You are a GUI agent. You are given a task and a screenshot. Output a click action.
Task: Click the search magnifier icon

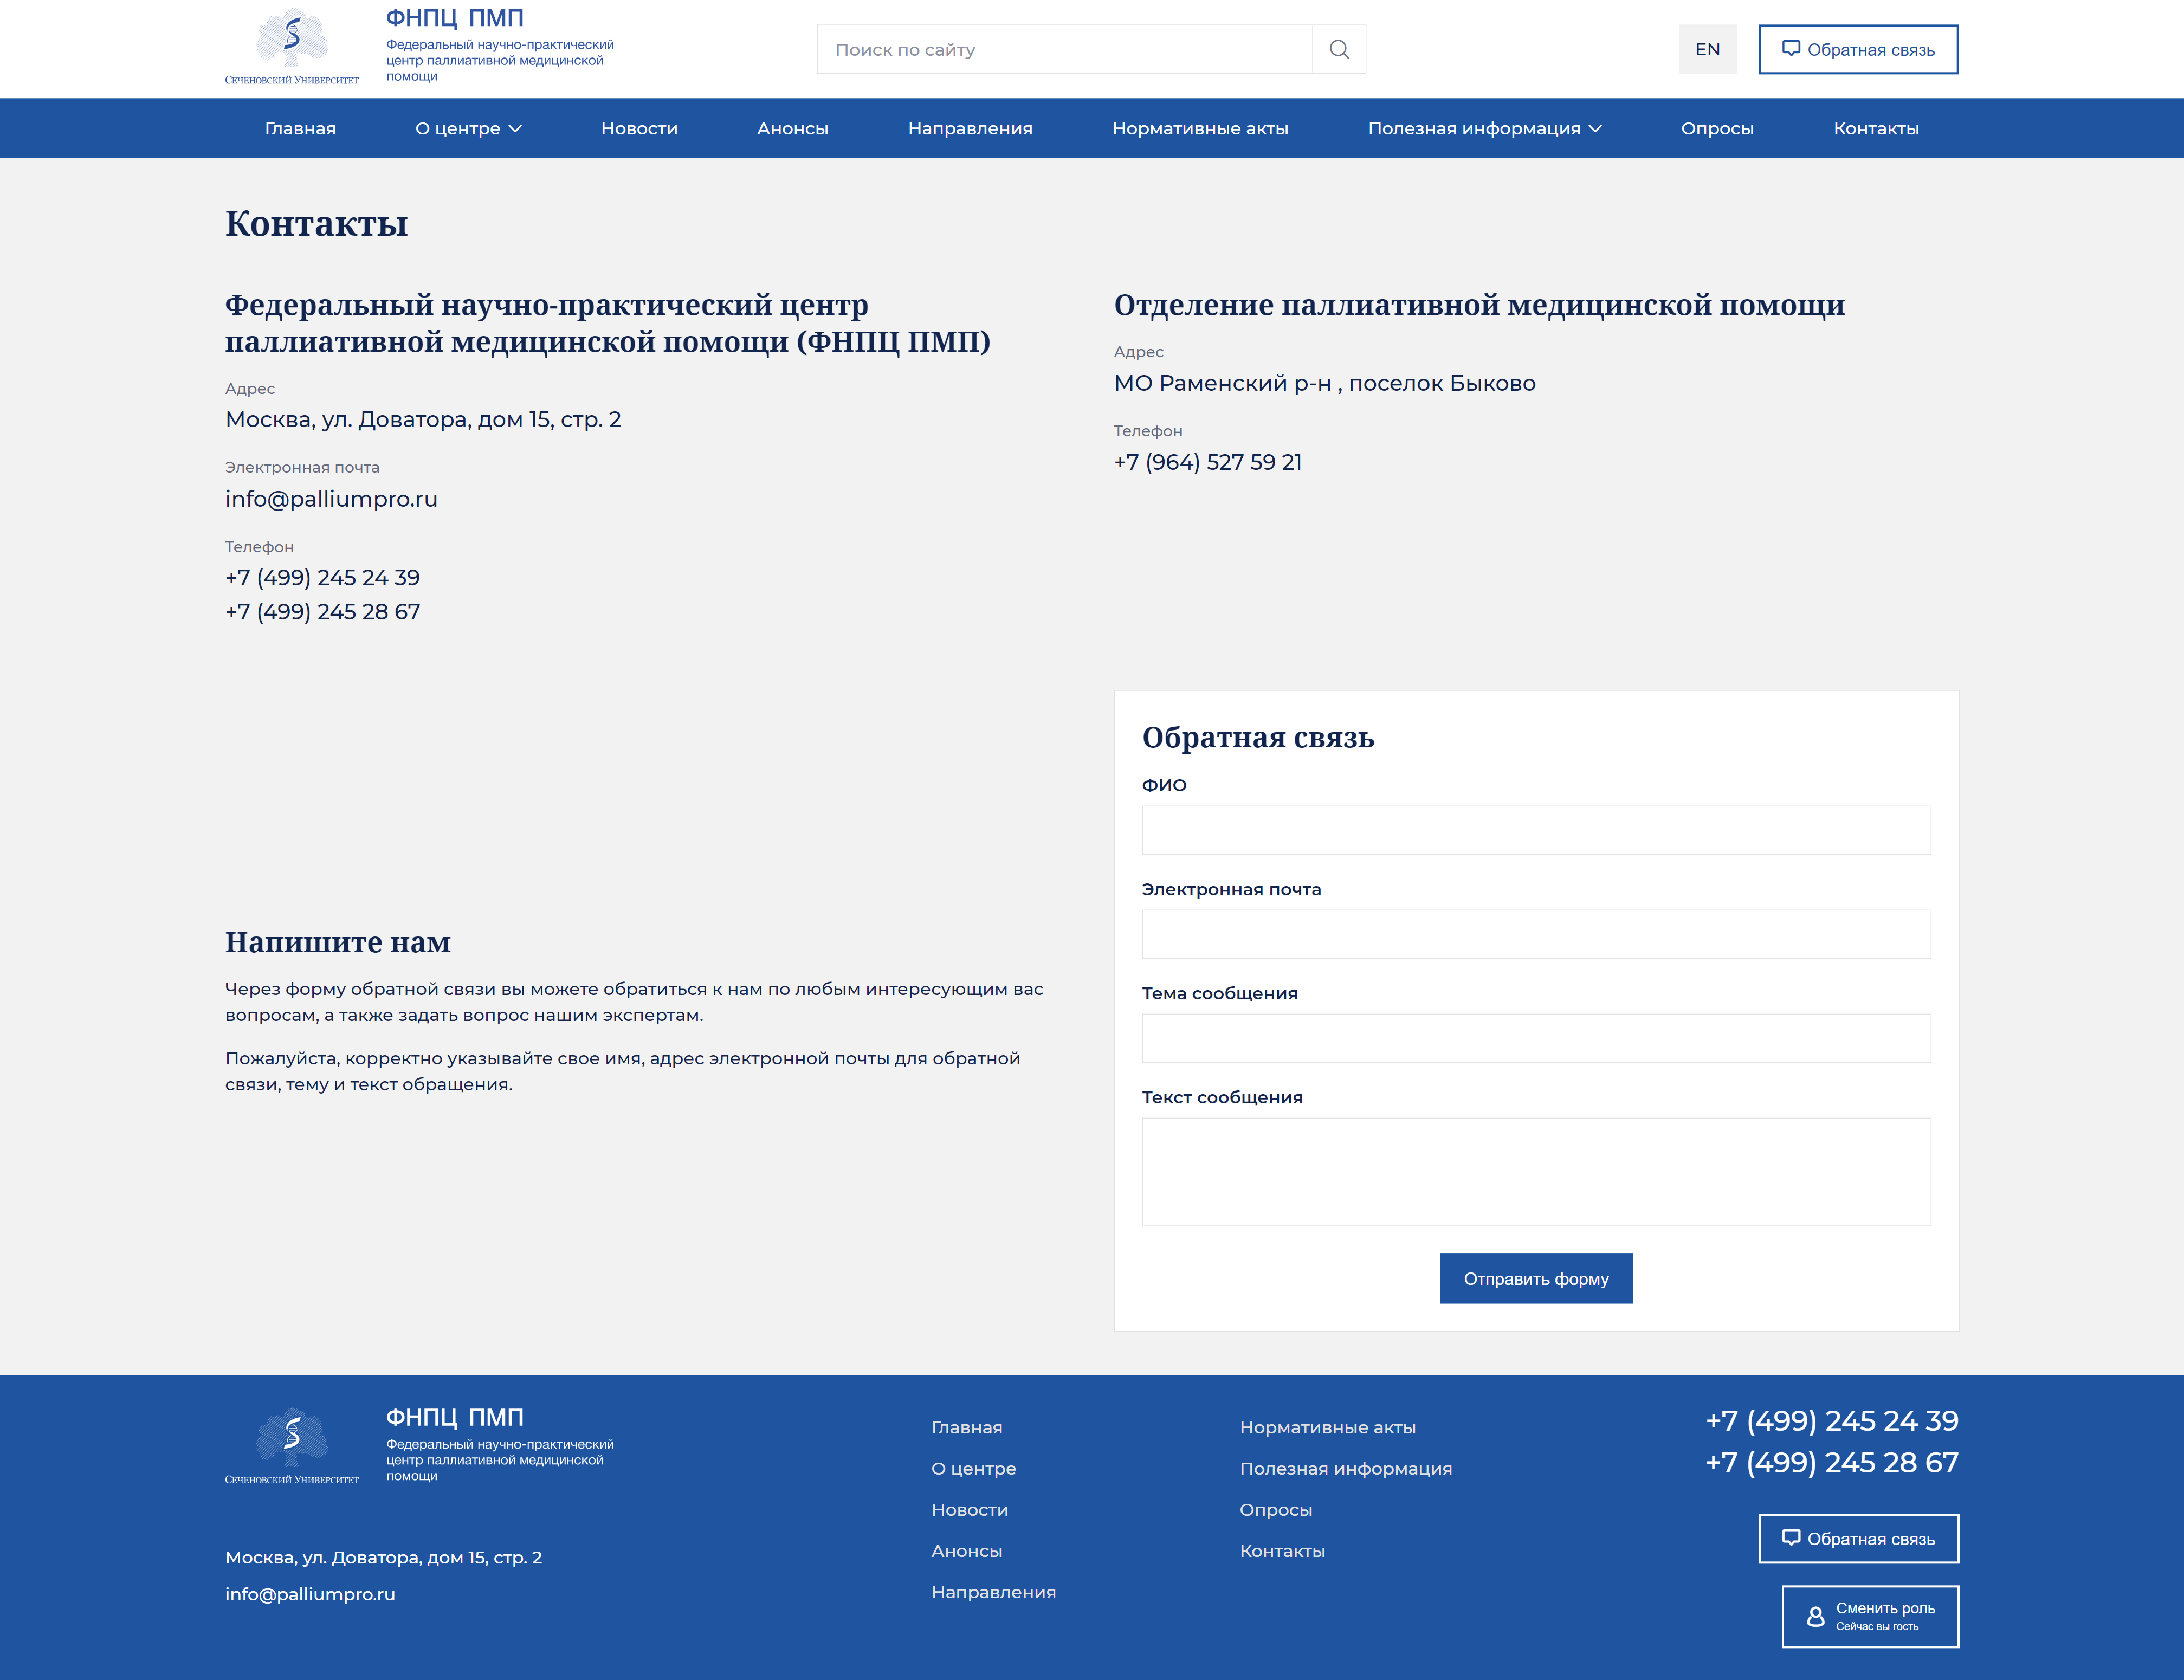[x=1339, y=49]
